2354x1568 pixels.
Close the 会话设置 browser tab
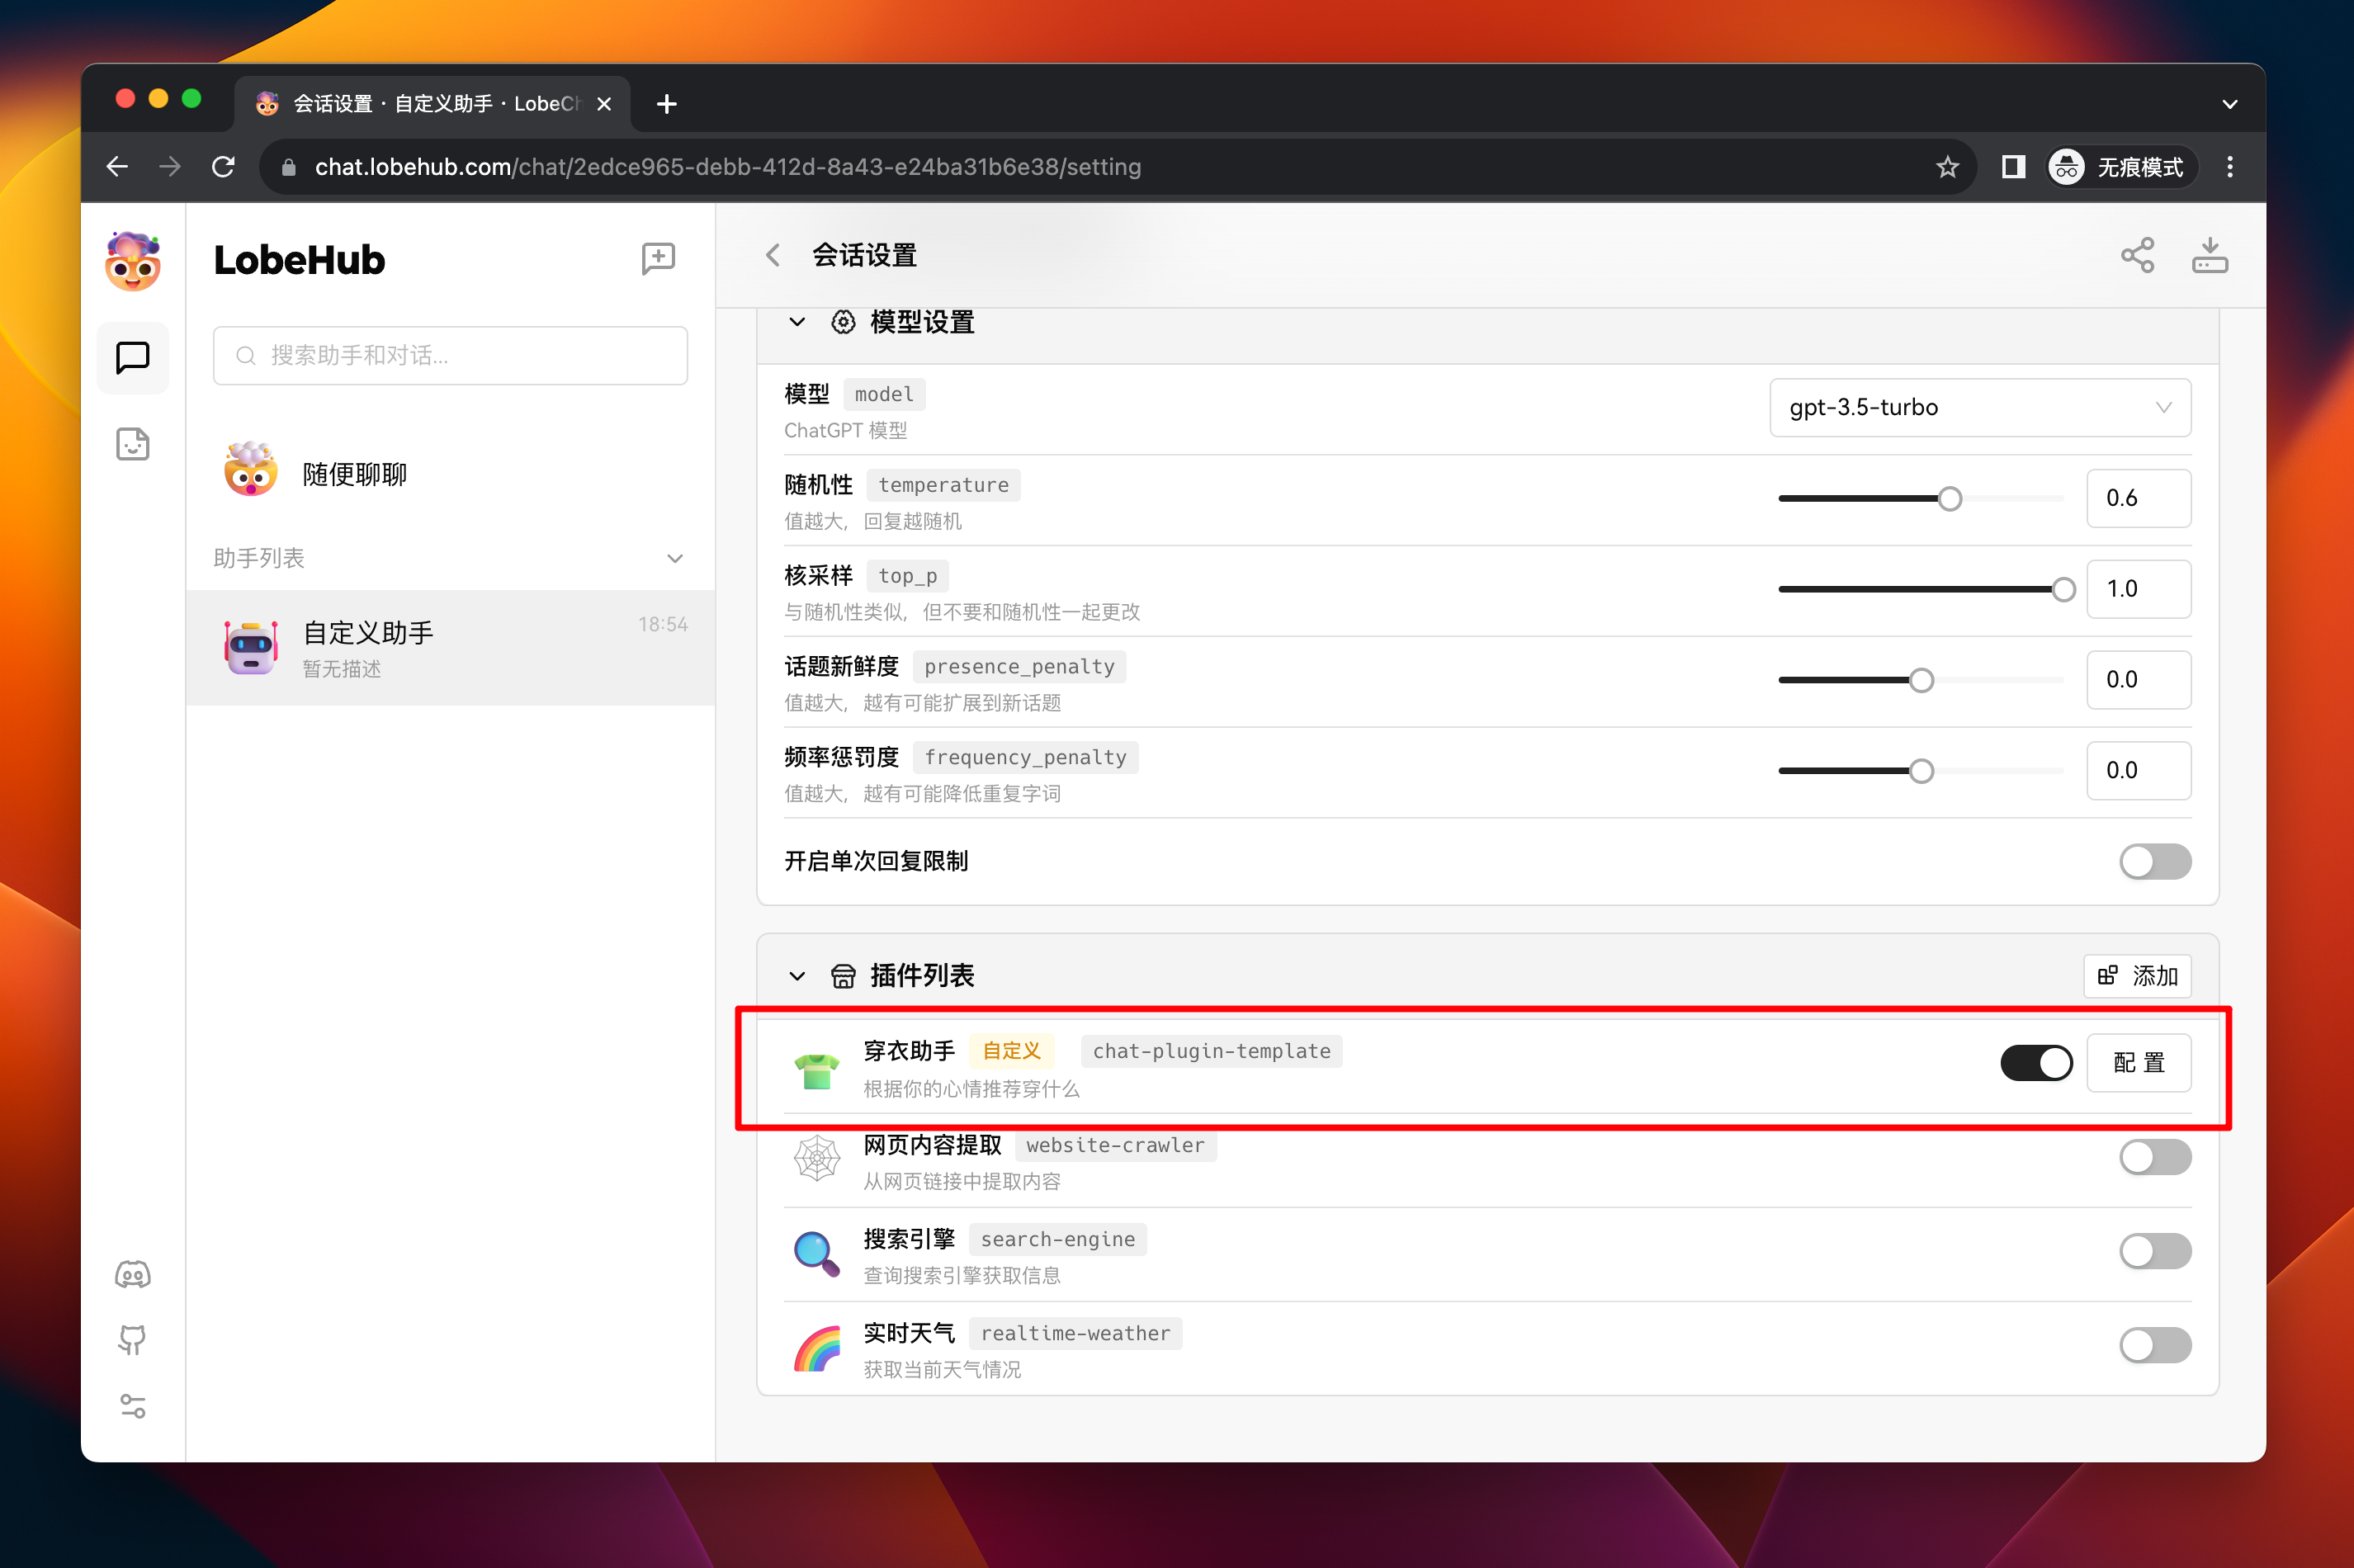coord(603,104)
